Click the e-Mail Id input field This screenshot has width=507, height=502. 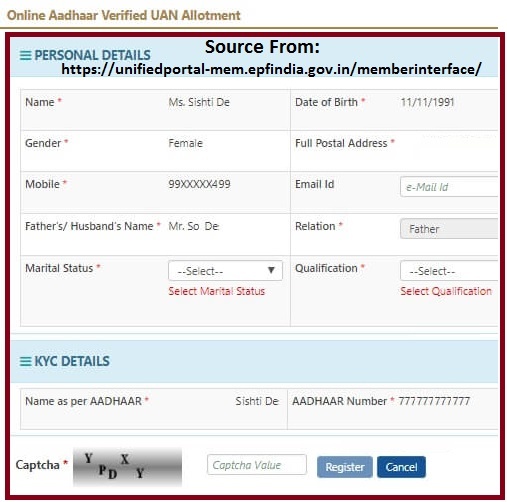[x=449, y=187]
